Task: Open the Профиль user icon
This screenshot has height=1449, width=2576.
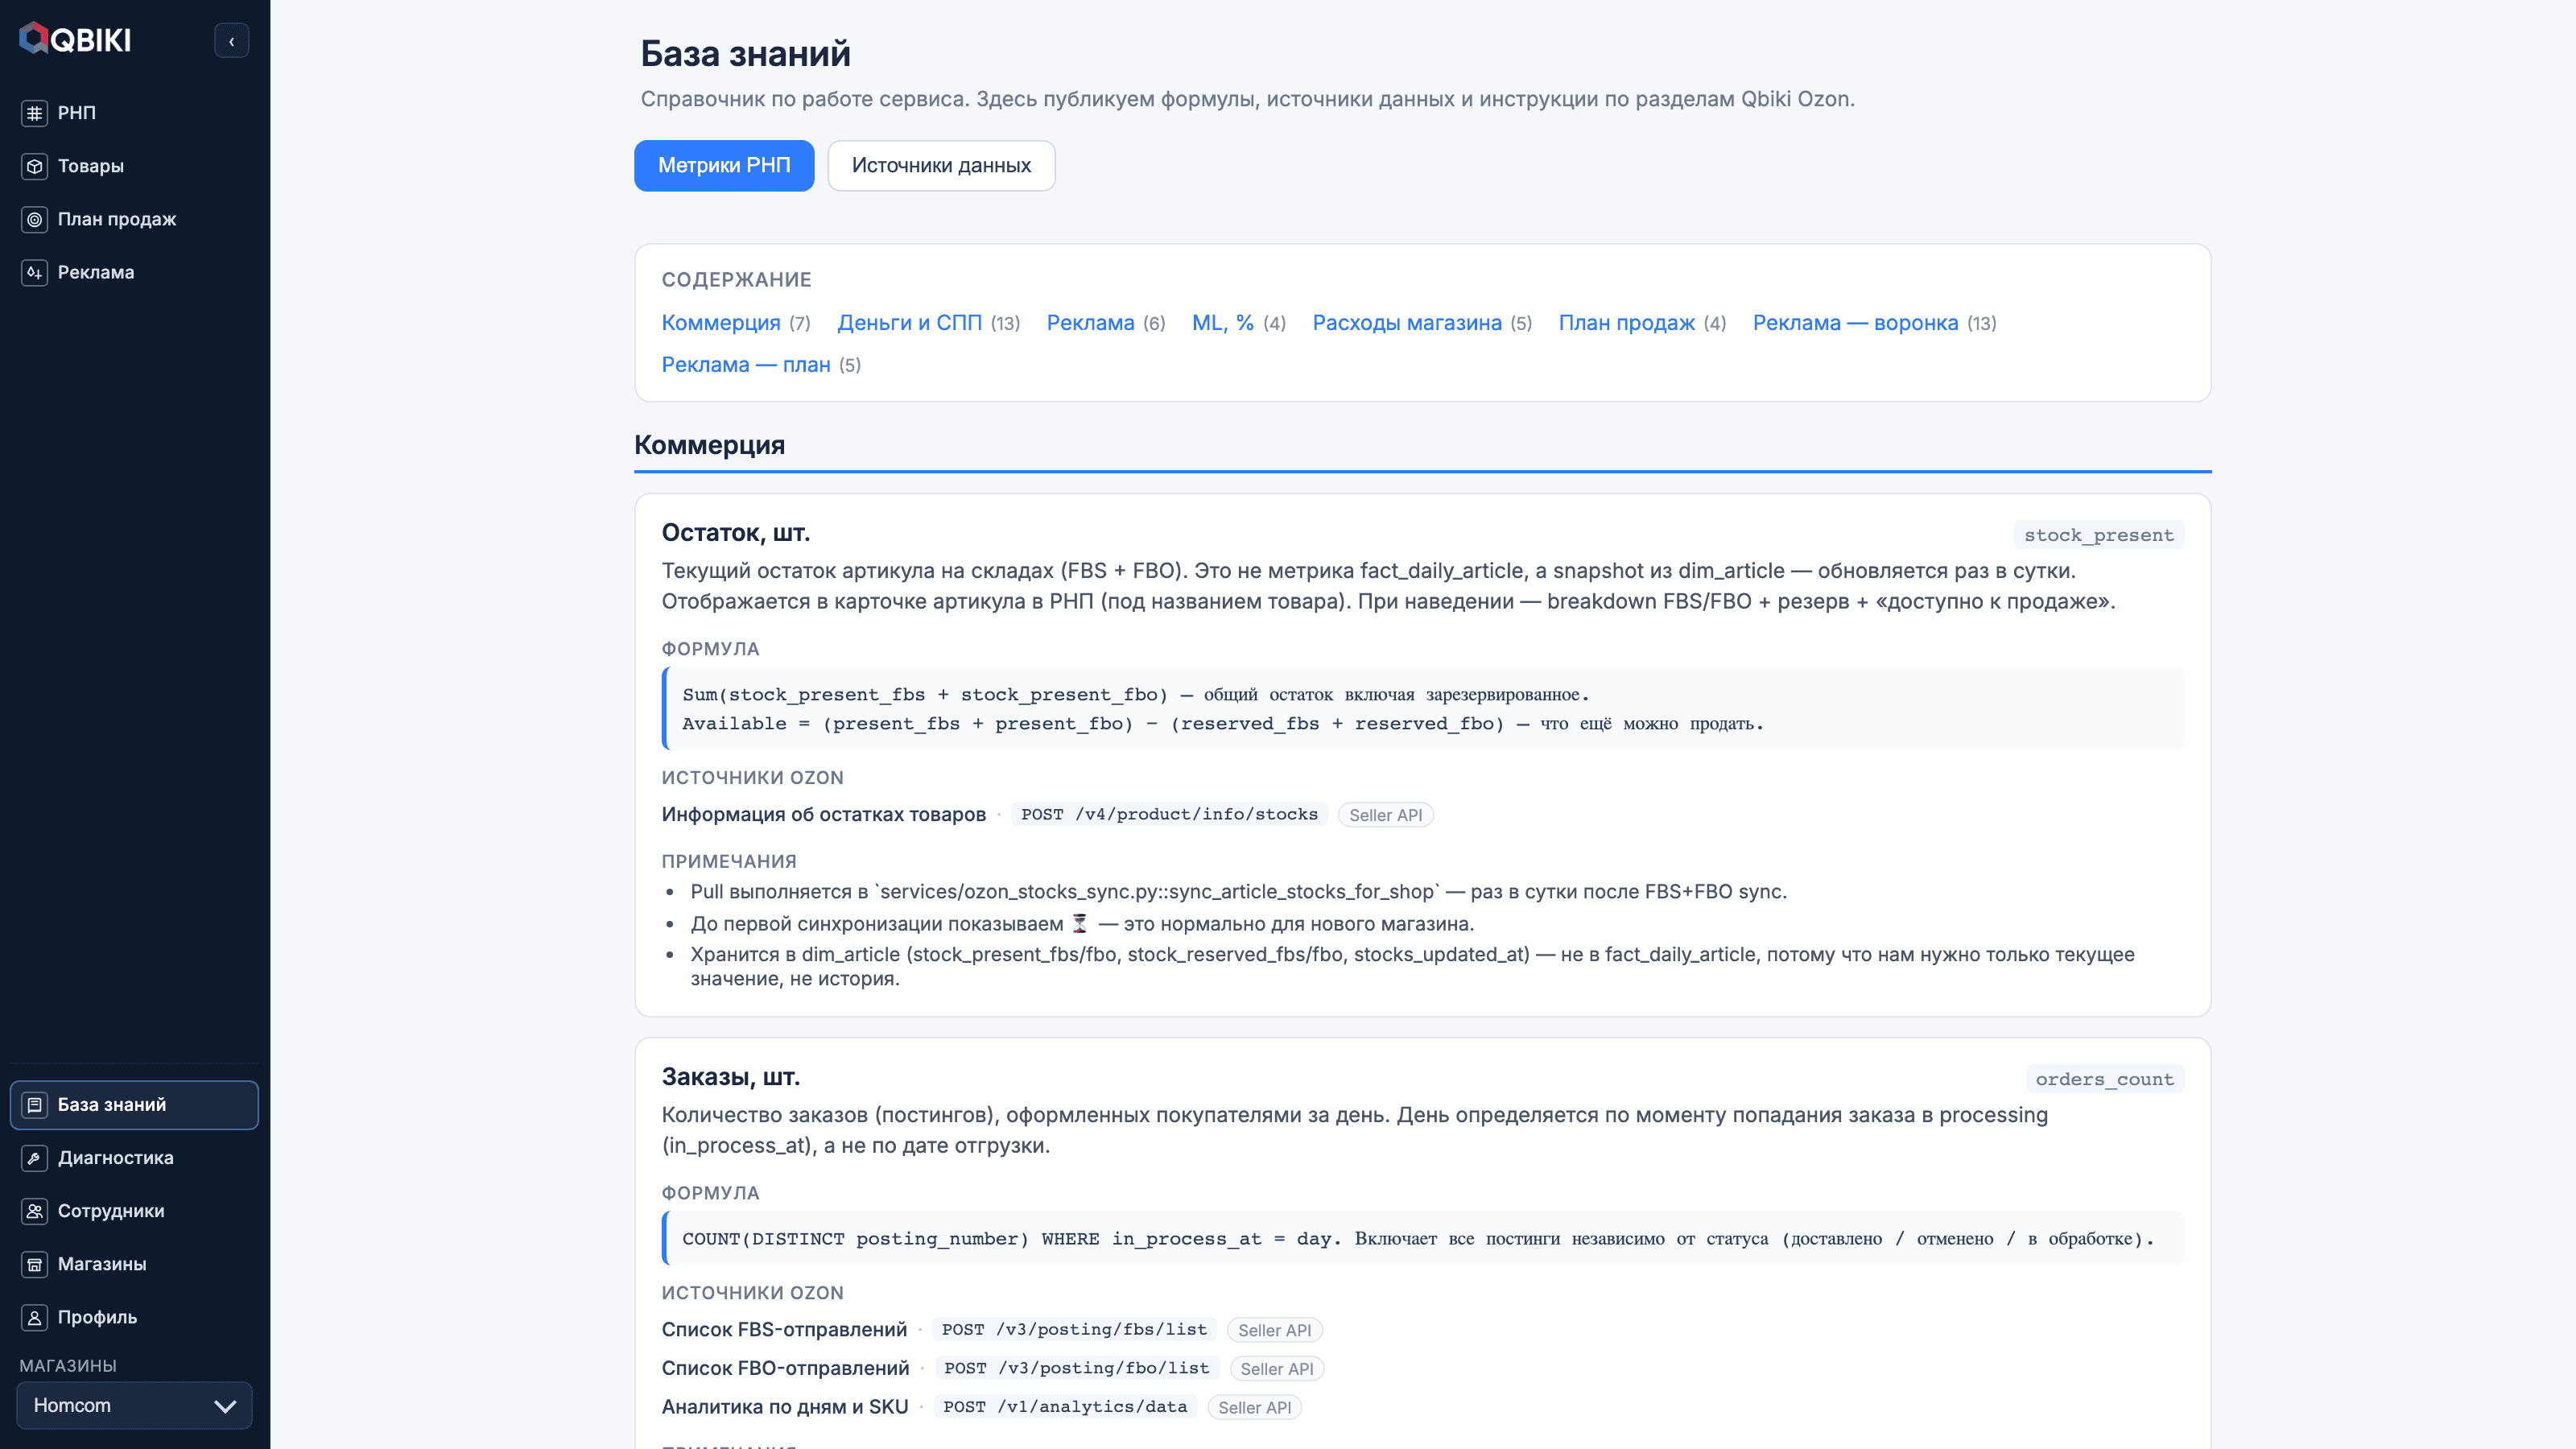Action: tap(34, 1317)
